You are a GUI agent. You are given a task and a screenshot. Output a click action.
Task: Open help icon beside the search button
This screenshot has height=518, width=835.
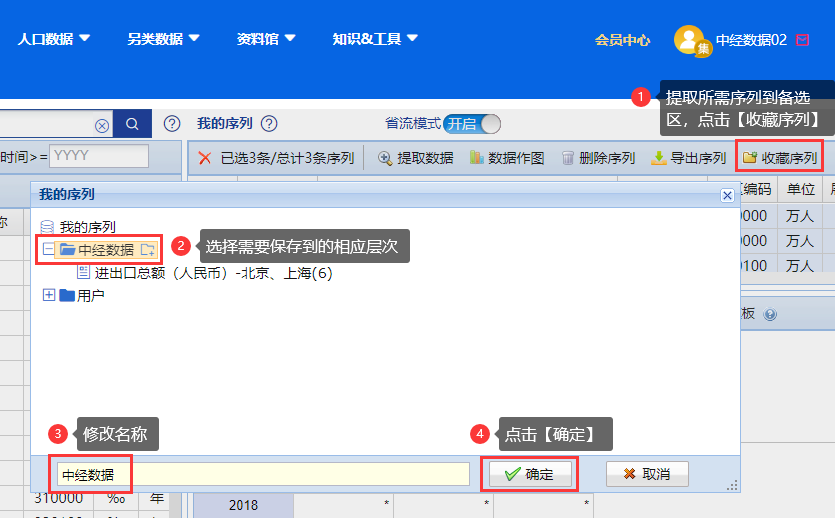coord(172,124)
